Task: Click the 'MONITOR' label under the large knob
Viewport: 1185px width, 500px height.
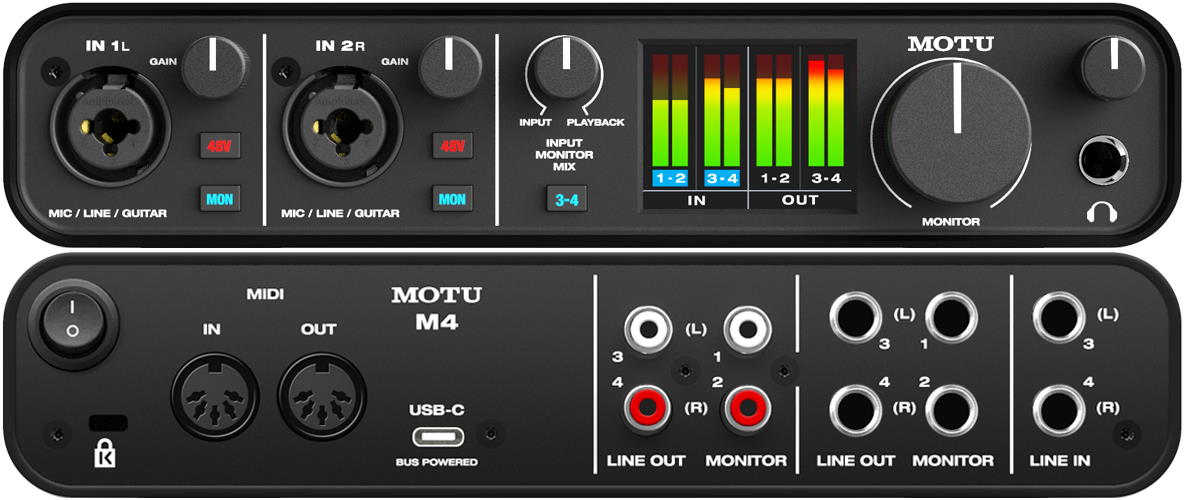Action: pyautogui.click(x=951, y=221)
